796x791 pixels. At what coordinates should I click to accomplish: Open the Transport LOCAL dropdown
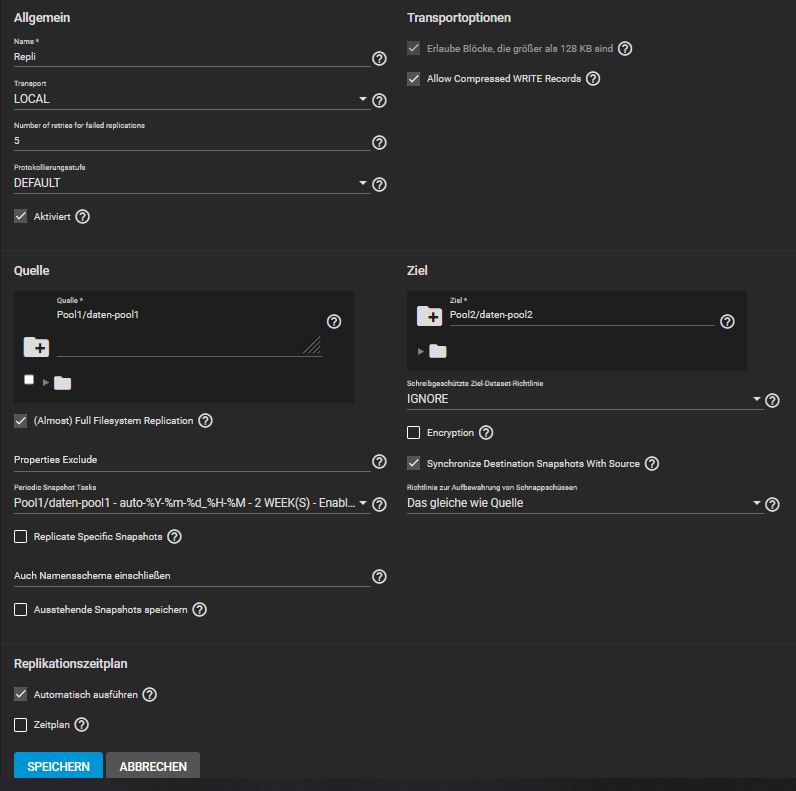click(x=191, y=99)
